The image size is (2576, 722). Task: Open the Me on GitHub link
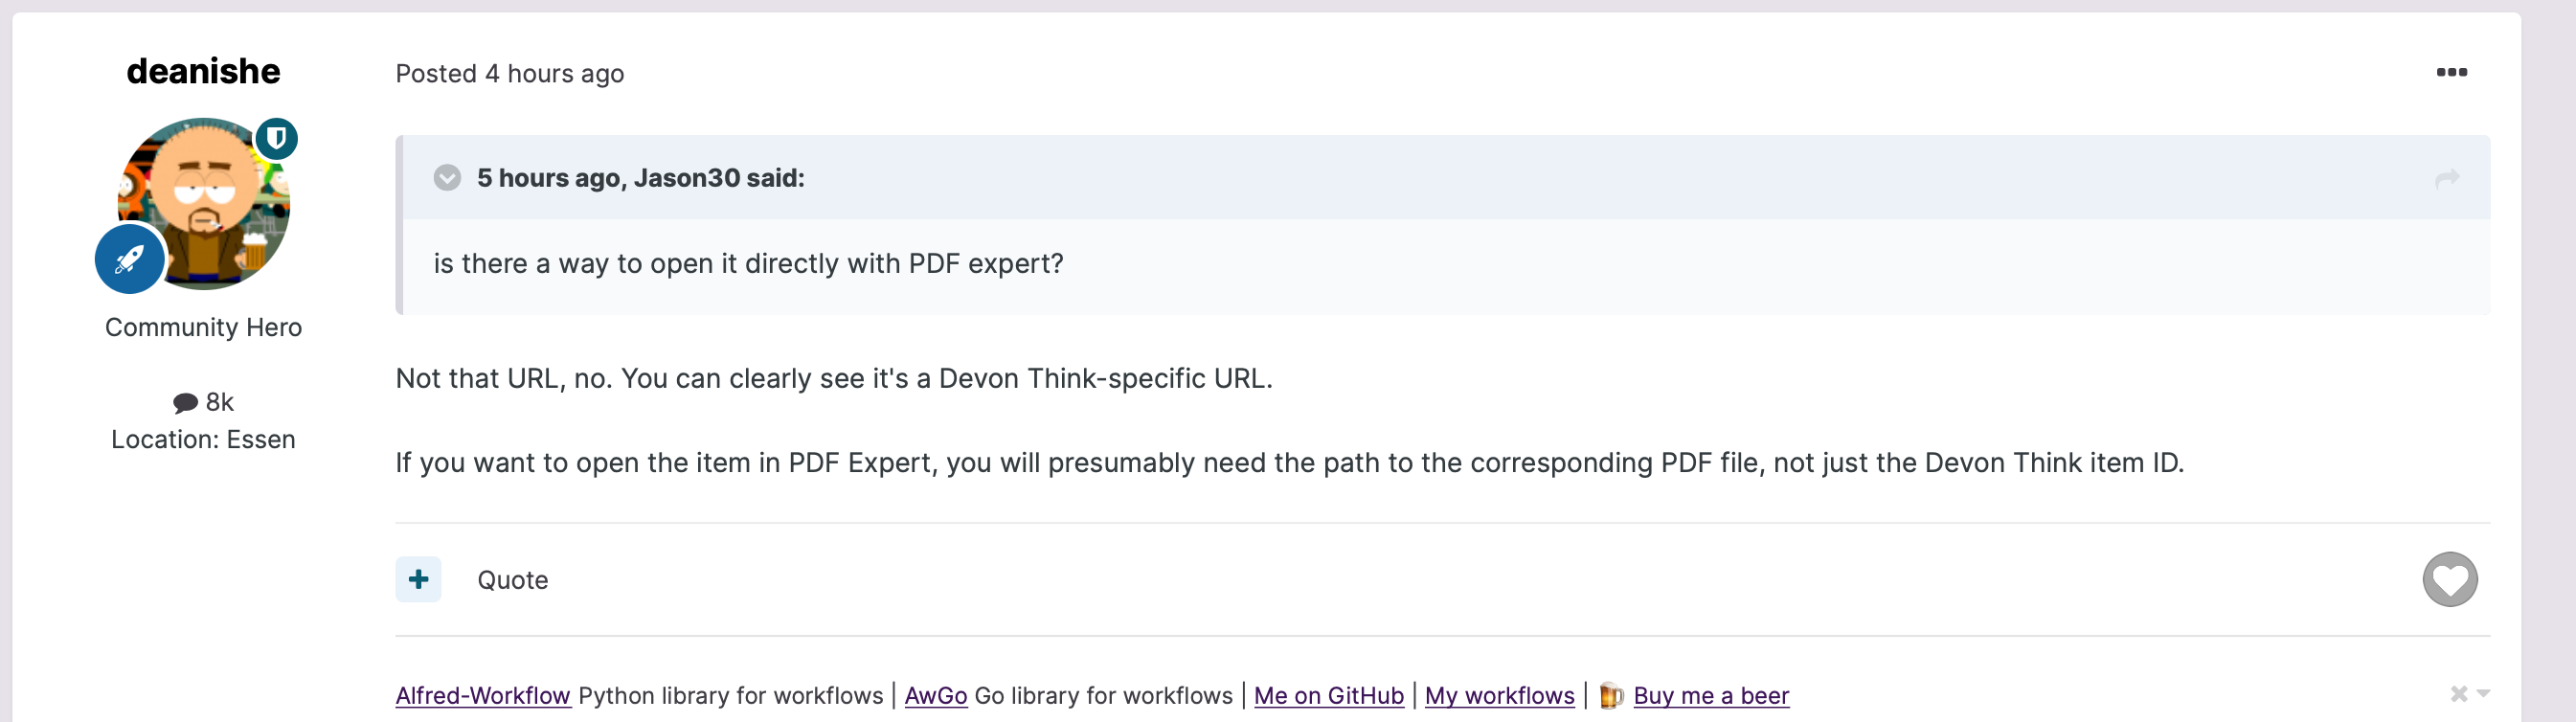[1329, 695]
